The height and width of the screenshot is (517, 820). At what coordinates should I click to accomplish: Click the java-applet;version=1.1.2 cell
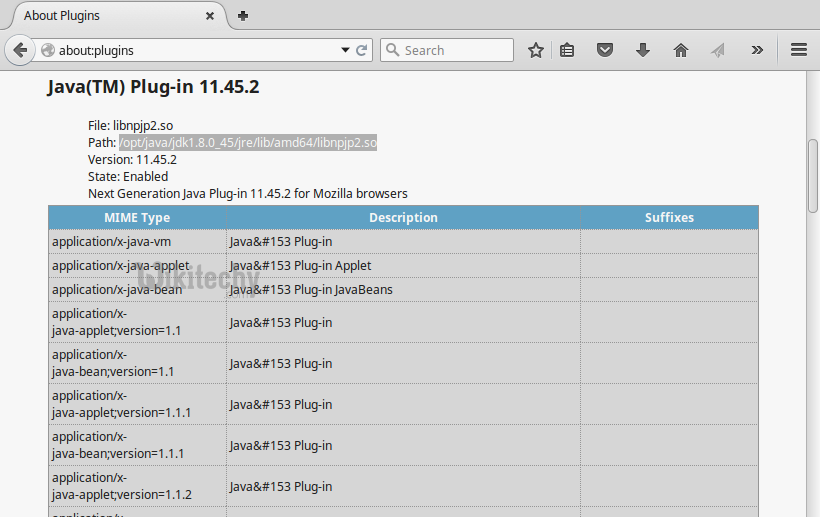[x=137, y=486]
